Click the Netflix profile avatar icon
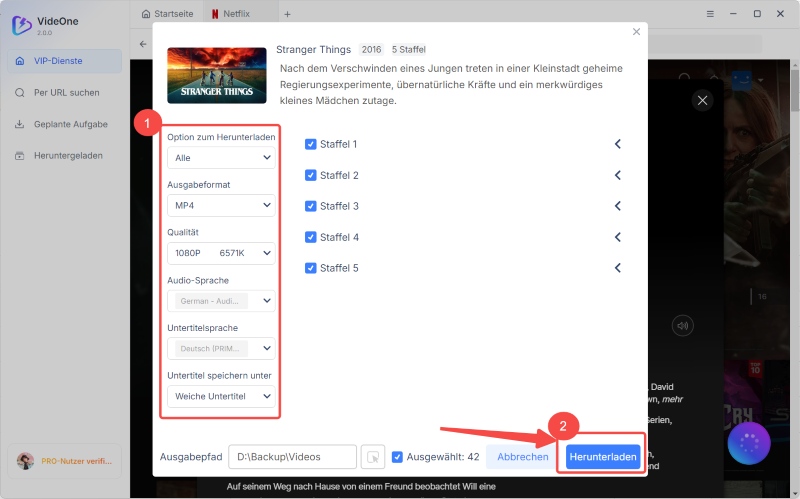 tap(741, 80)
